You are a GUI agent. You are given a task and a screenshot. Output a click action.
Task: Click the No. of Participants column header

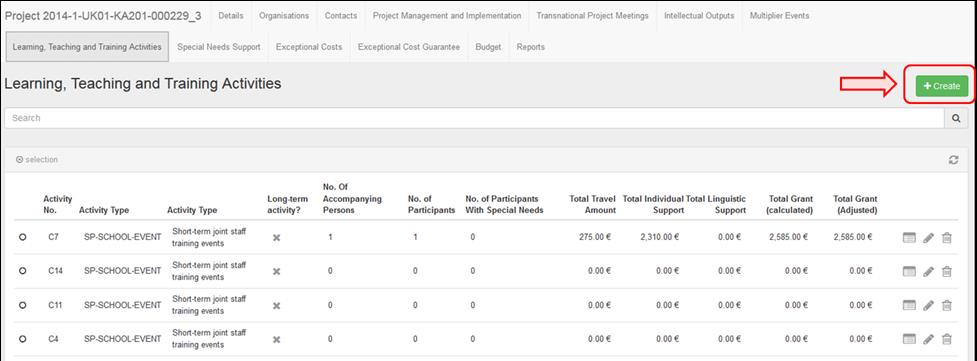pos(431,205)
